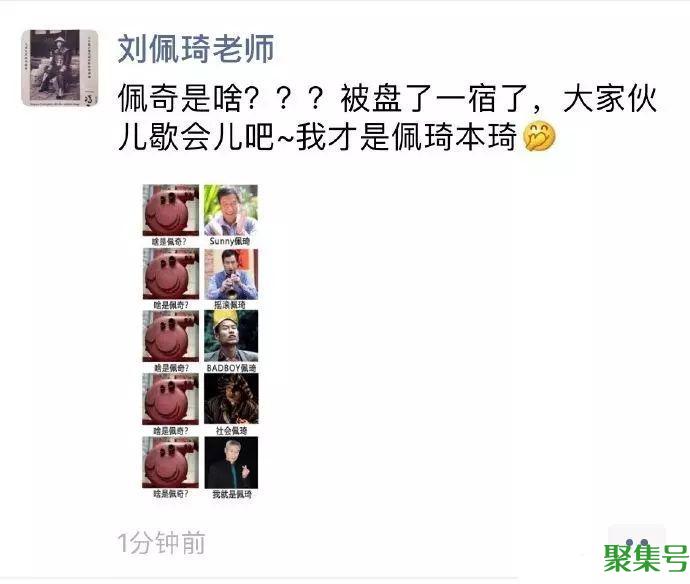Open 刘佩琦老师's profile avatar
Image resolution: width=690 pixels, height=584 pixels.
pos(60,68)
